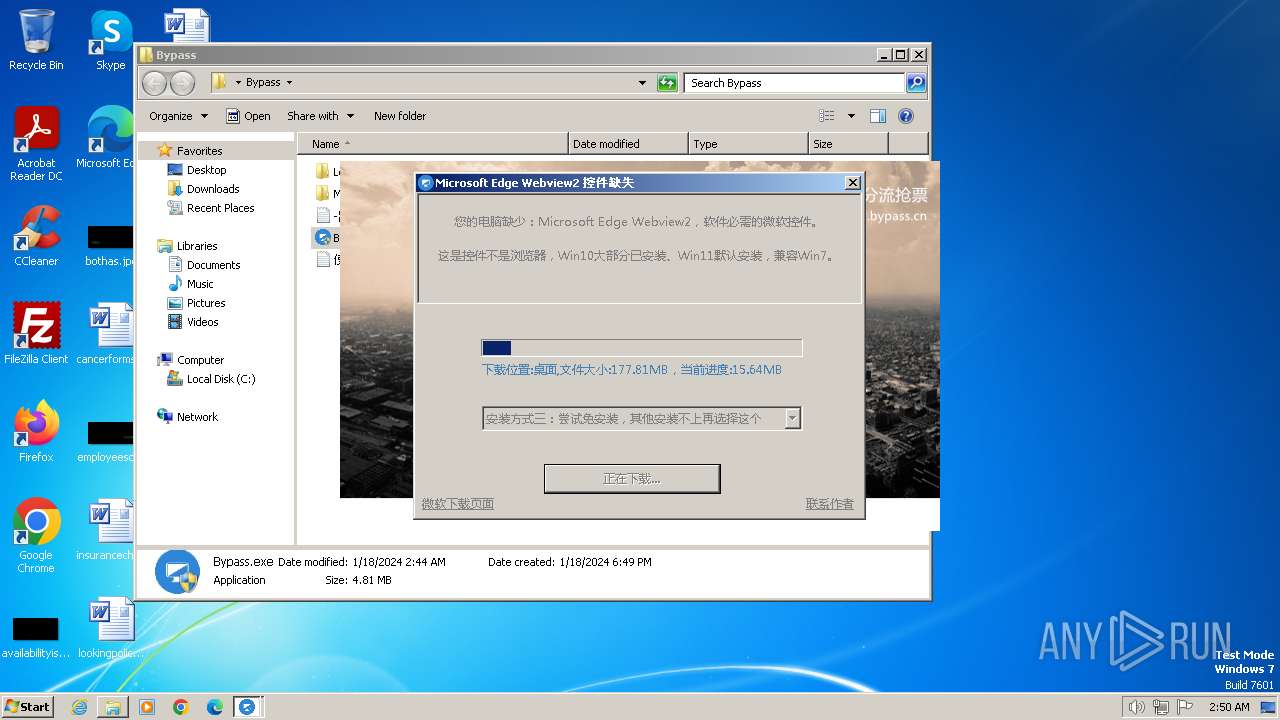Open cancerforms Word document on desktop
1280x720 pixels.
coord(107,333)
